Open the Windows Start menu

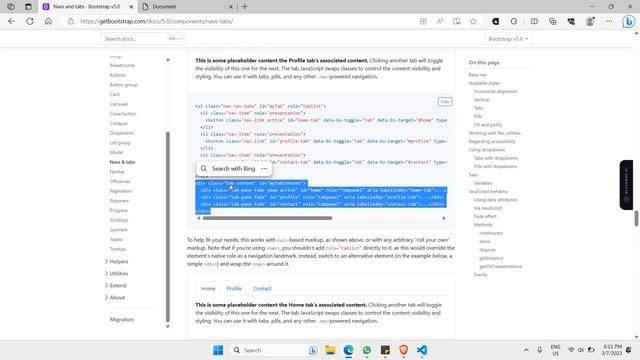218,350
